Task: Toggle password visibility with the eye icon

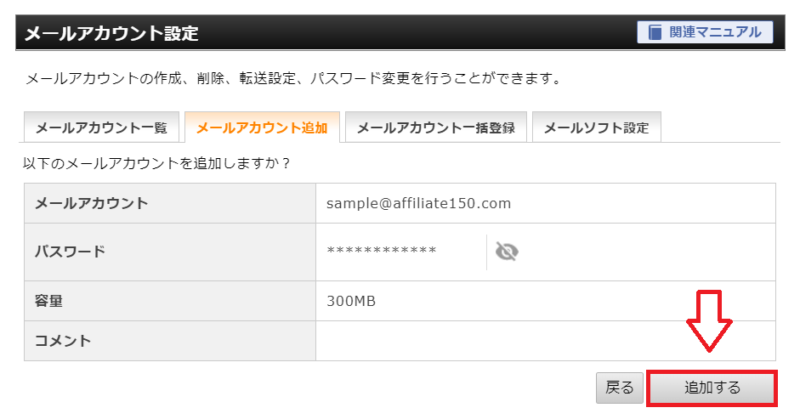Action: 507,252
